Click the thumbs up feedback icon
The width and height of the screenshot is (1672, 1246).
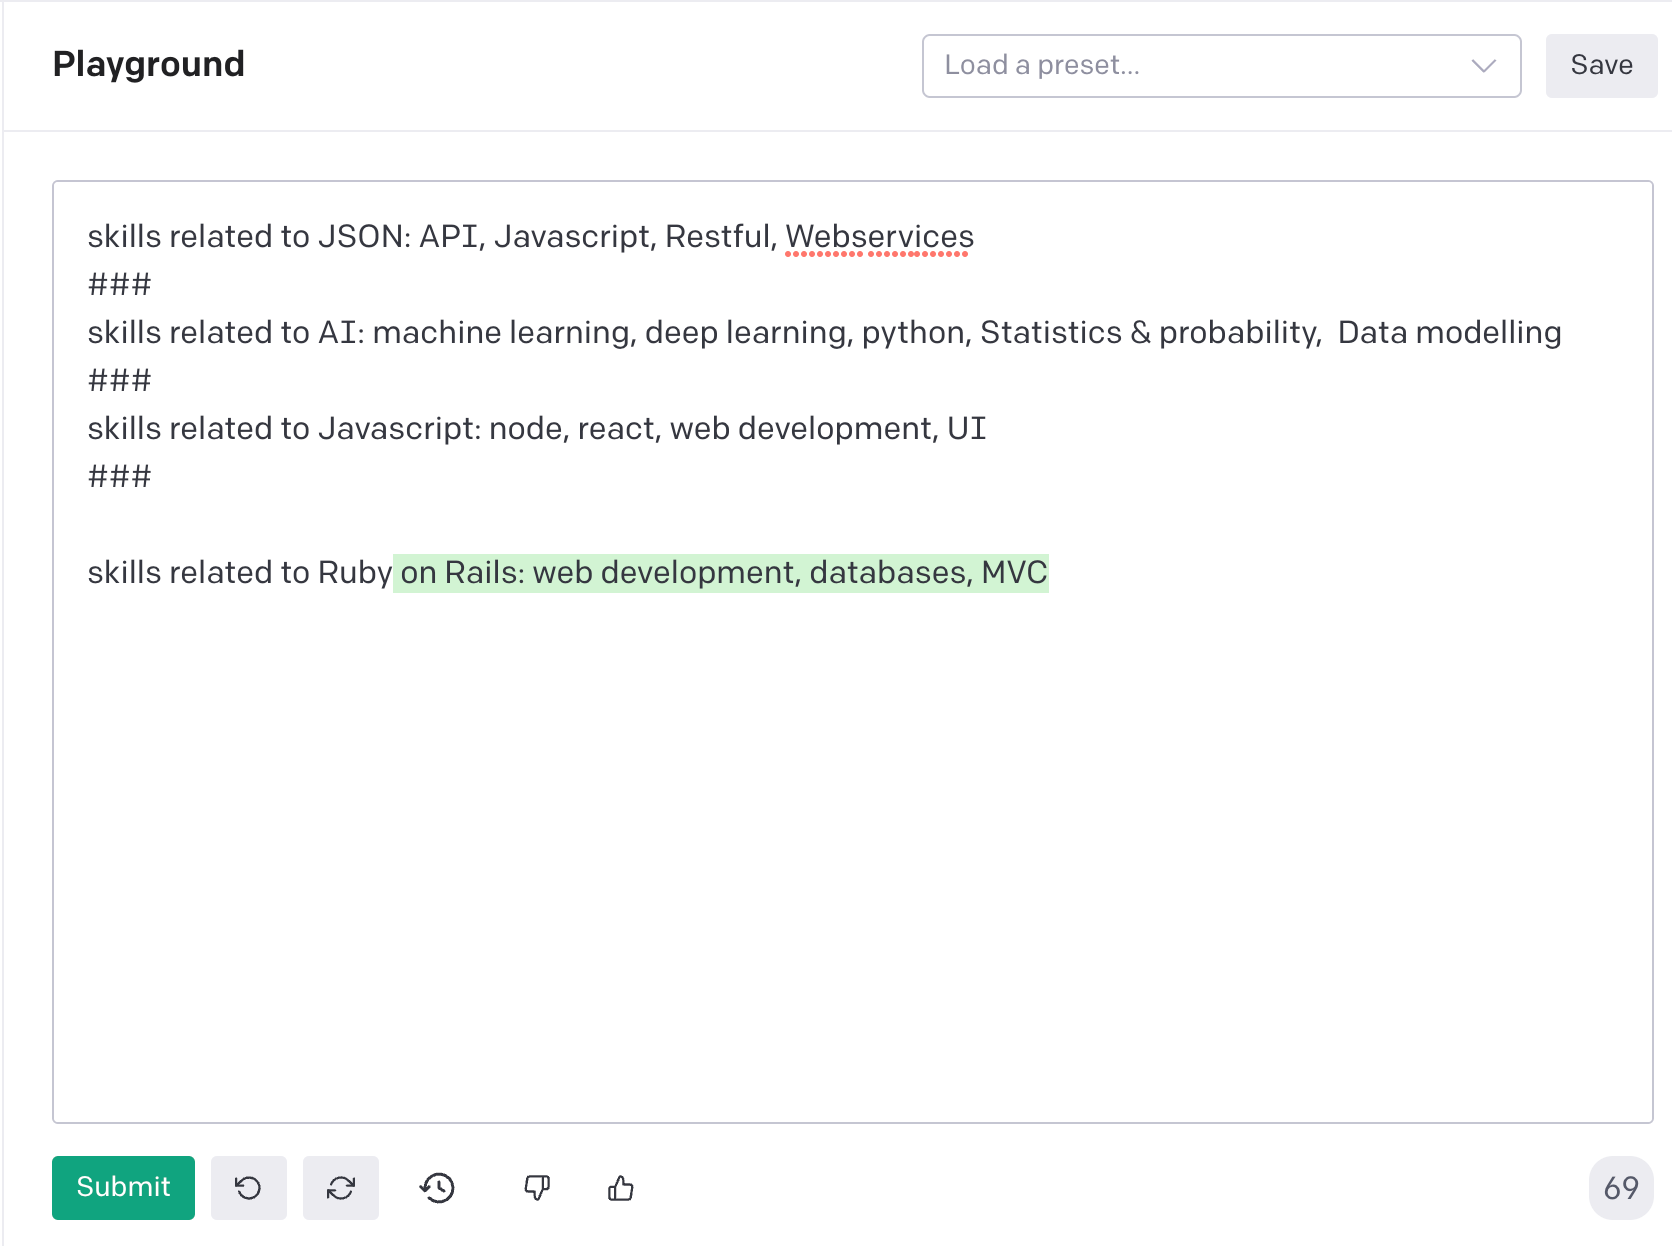tap(621, 1188)
